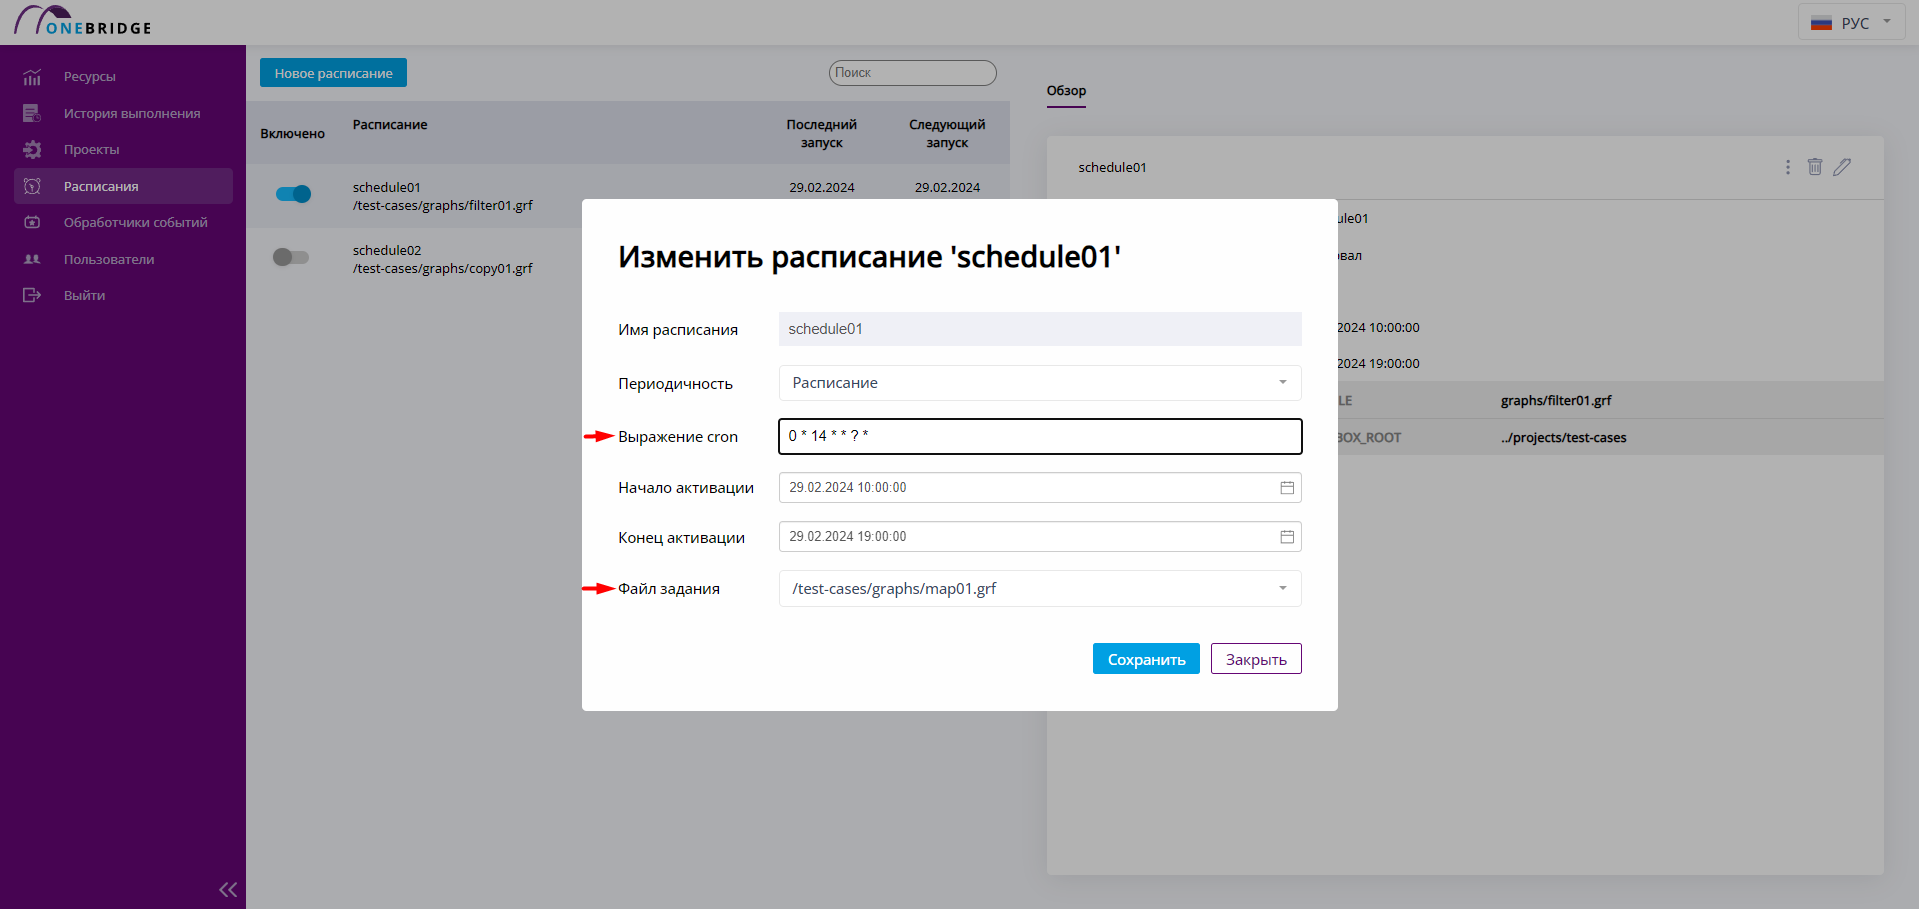
Task: Click the pencil edit icon in overview
Action: coord(1842,167)
